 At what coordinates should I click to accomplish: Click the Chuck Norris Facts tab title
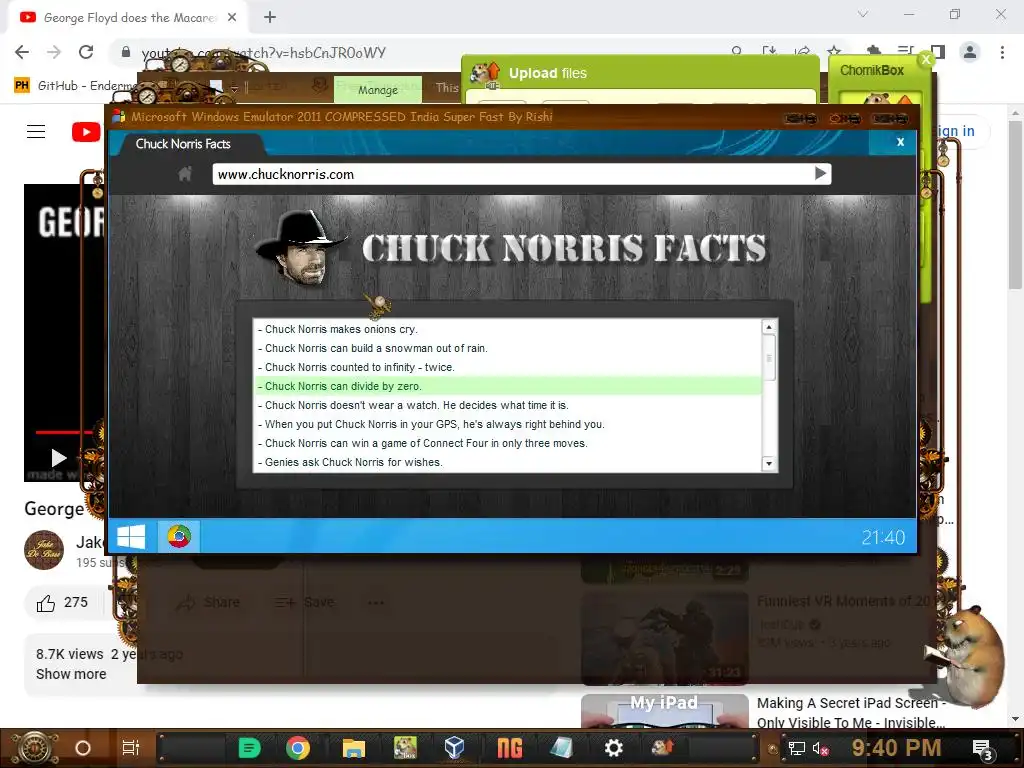183,144
